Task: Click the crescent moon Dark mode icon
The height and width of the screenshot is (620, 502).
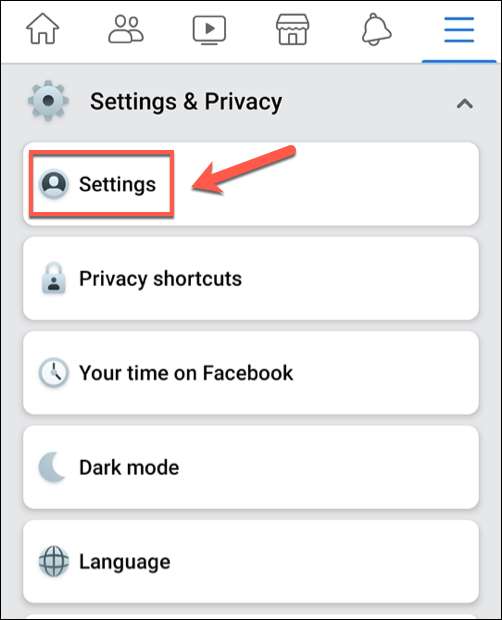Action: coord(52,467)
